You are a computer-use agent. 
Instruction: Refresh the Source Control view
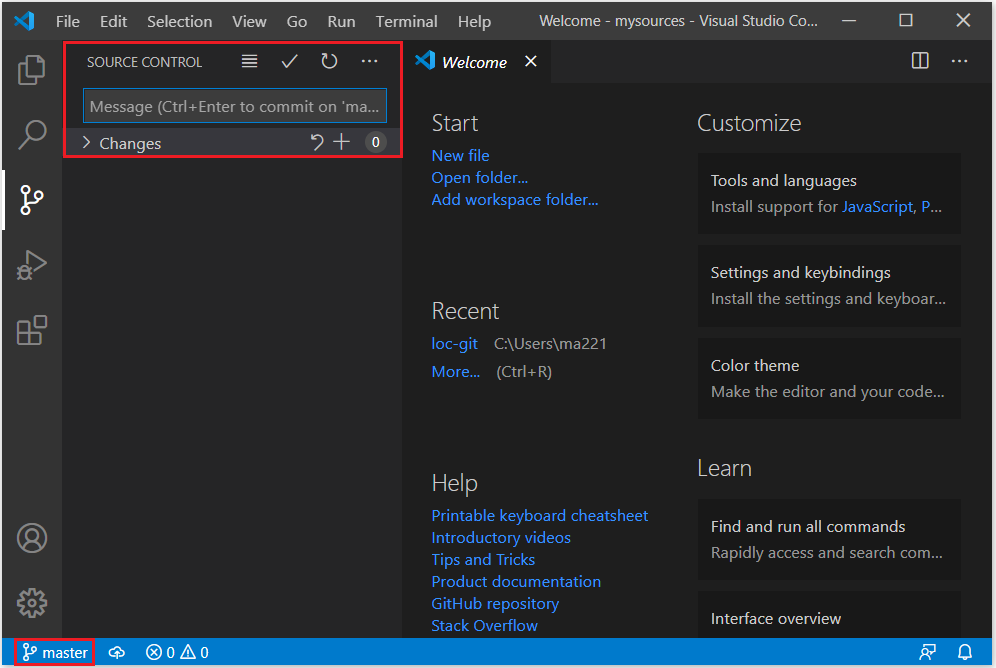click(x=329, y=61)
